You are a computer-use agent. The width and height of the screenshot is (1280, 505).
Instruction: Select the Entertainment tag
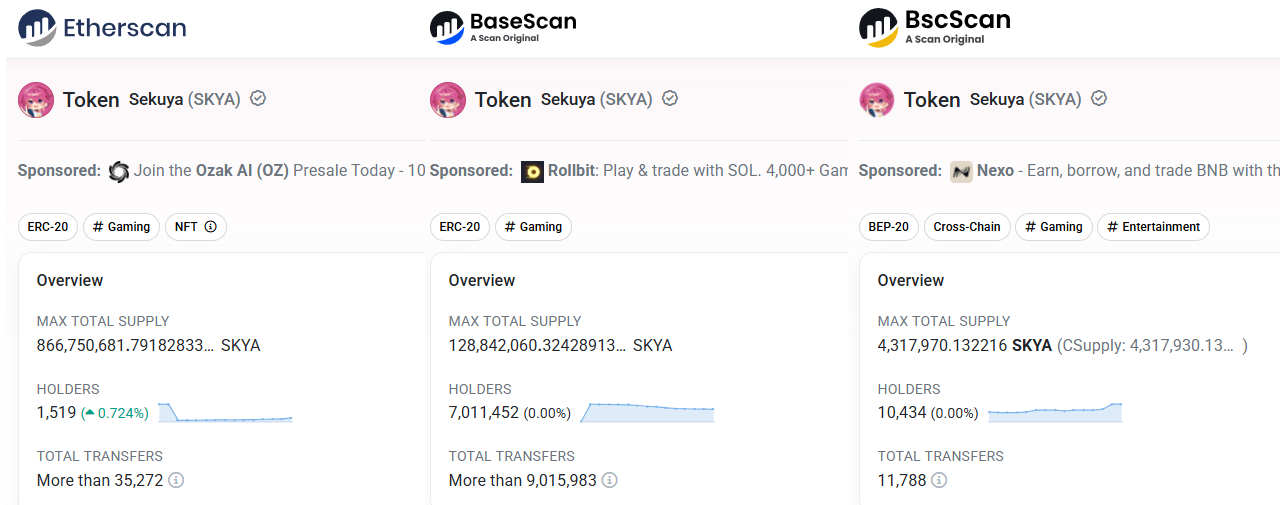pyautogui.click(x=1153, y=227)
